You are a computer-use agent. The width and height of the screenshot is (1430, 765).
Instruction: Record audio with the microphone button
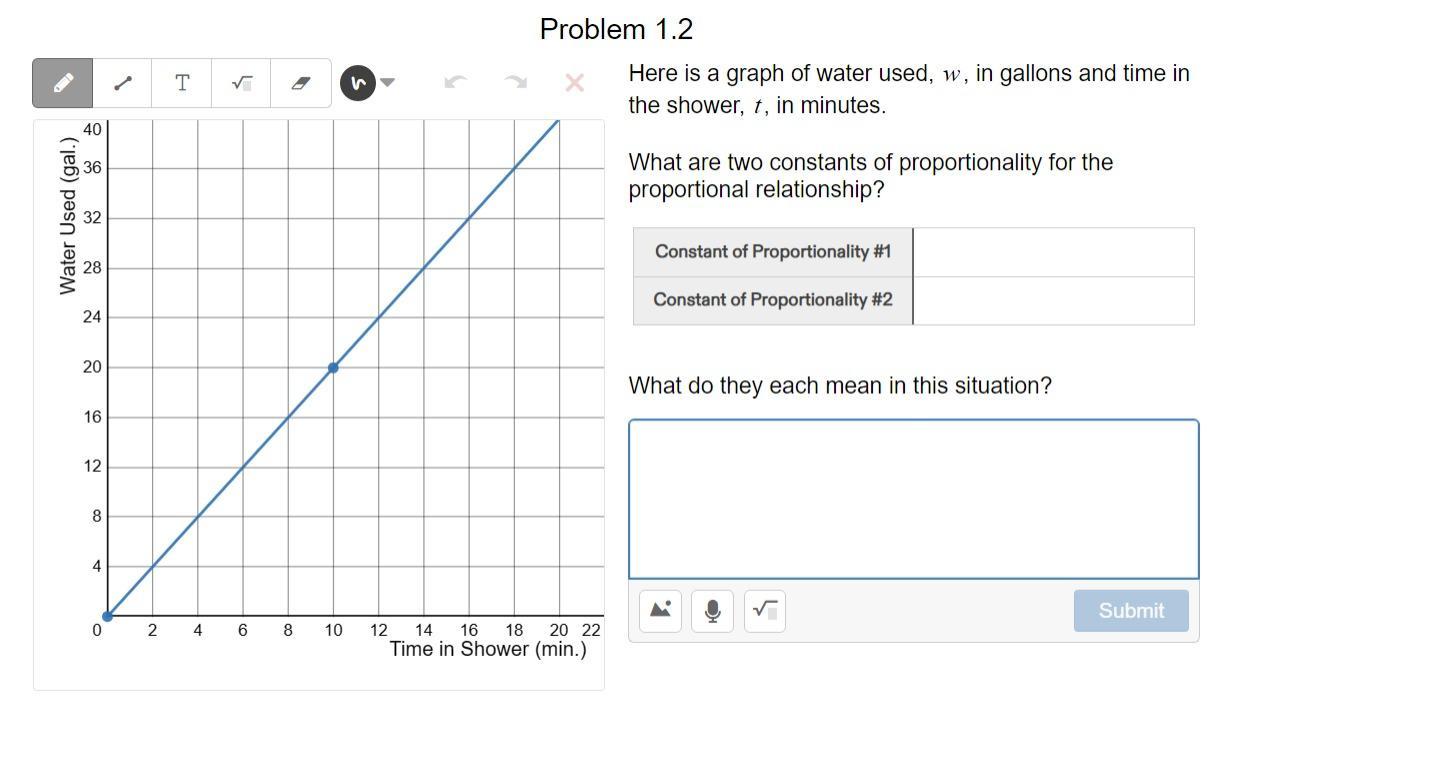click(x=712, y=610)
